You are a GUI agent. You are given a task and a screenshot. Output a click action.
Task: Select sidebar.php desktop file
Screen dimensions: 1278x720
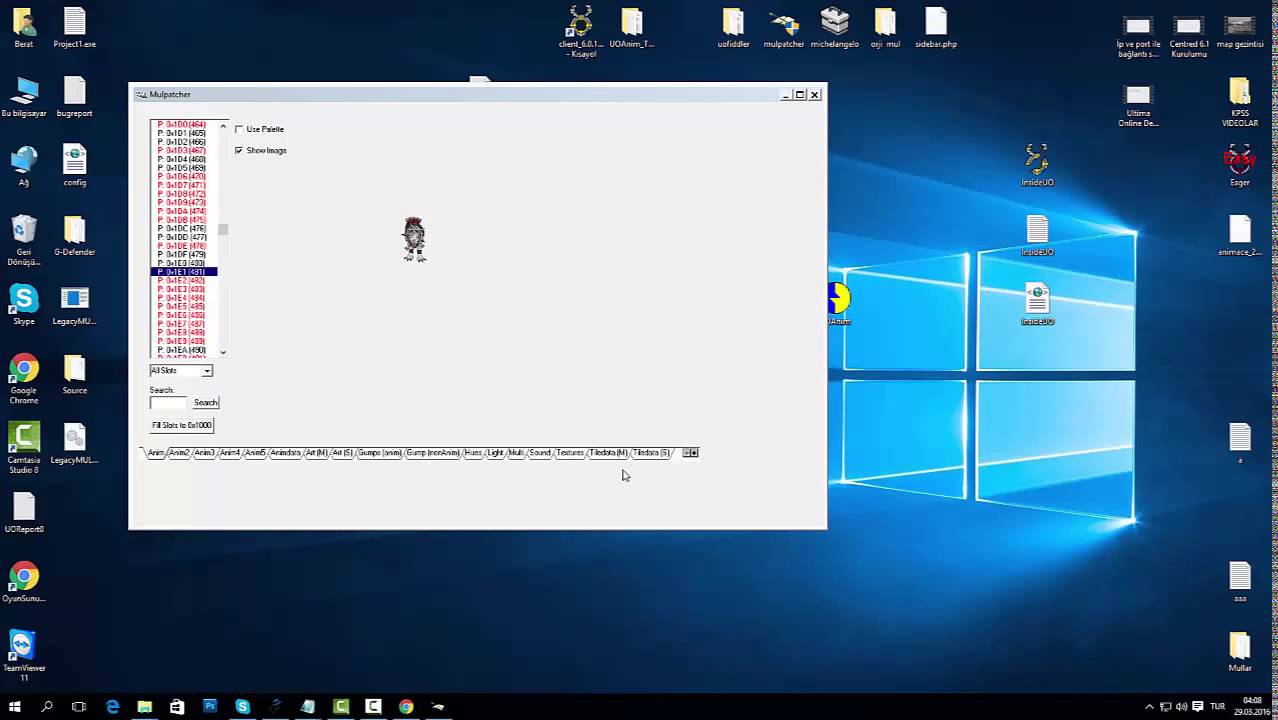coord(936,27)
